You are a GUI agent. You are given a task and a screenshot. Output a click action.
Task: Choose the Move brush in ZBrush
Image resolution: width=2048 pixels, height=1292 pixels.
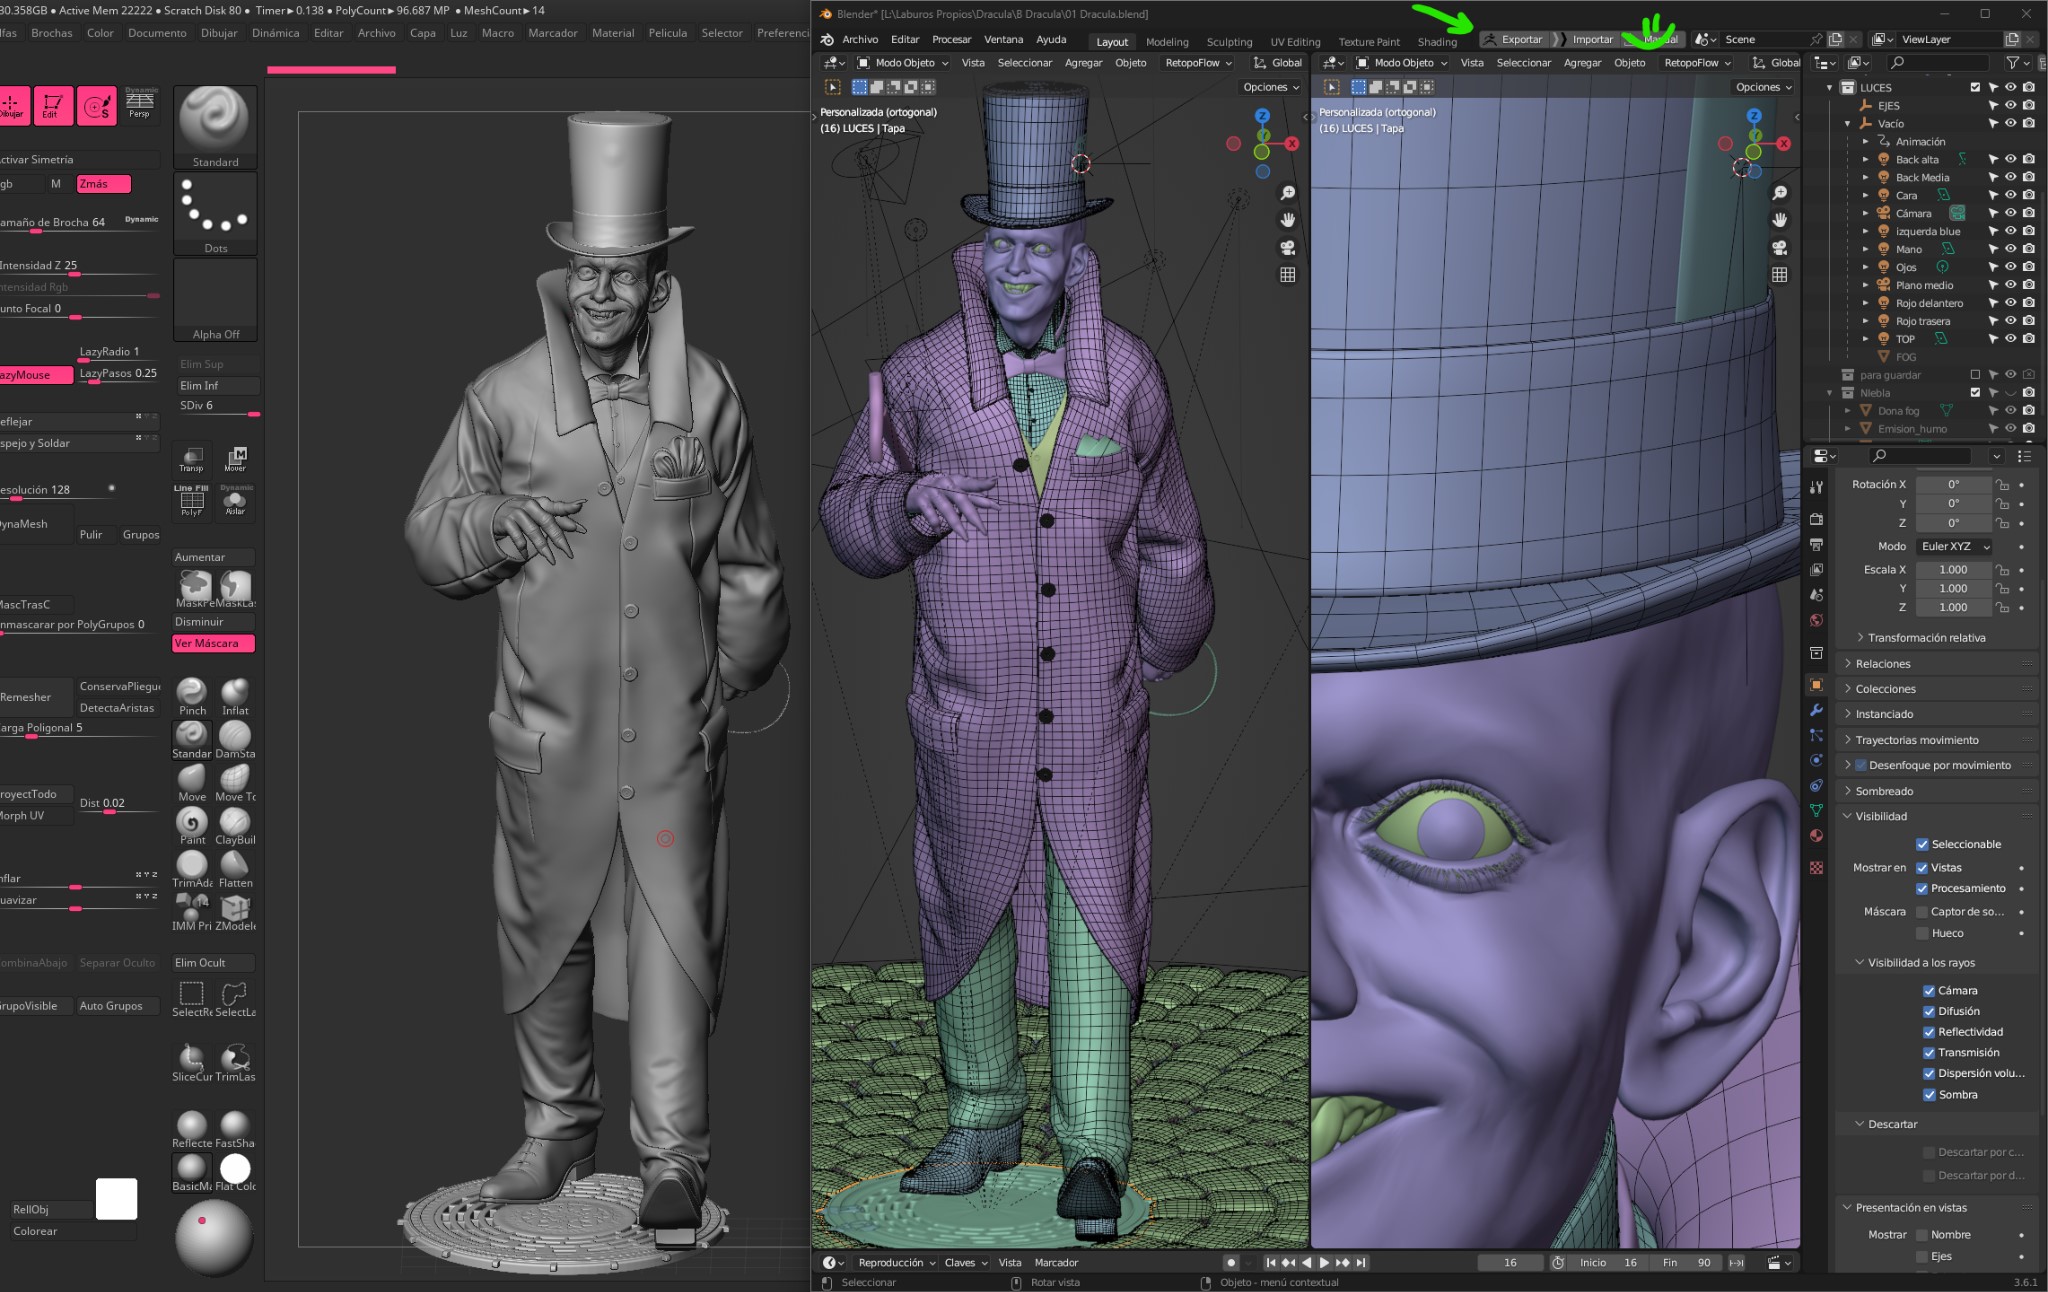192,782
